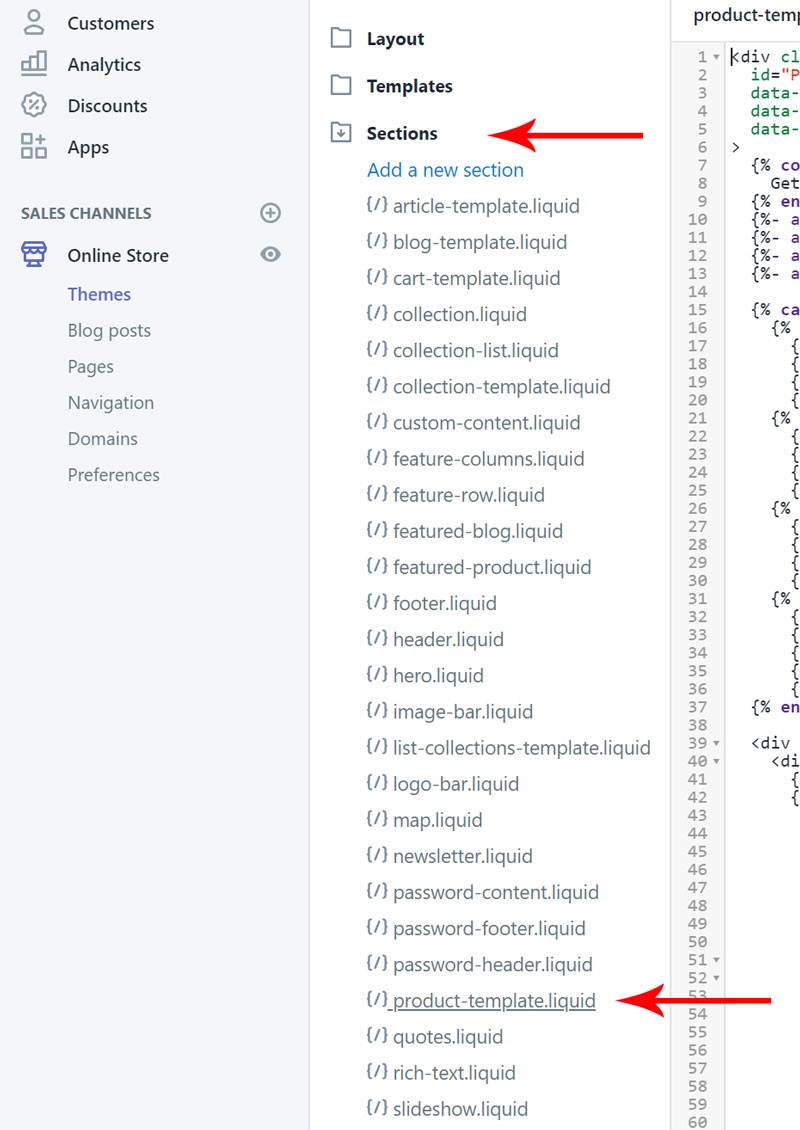Viewport: 800px width, 1130px height.
Task: Click the Online Store shop icon
Action: tap(34, 255)
